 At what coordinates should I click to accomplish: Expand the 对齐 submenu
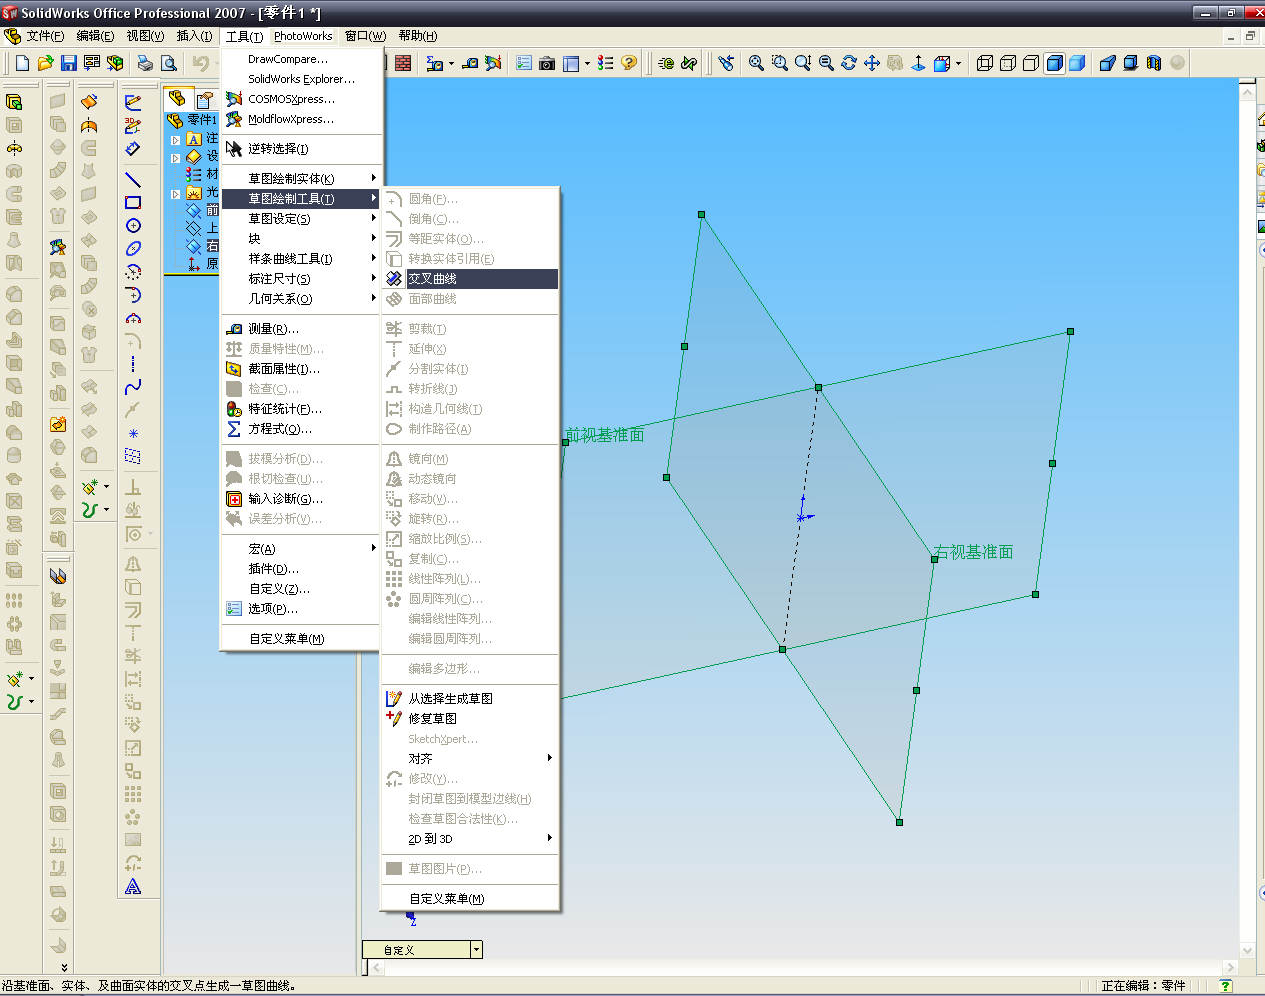pyautogui.click(x=469, y=758)
